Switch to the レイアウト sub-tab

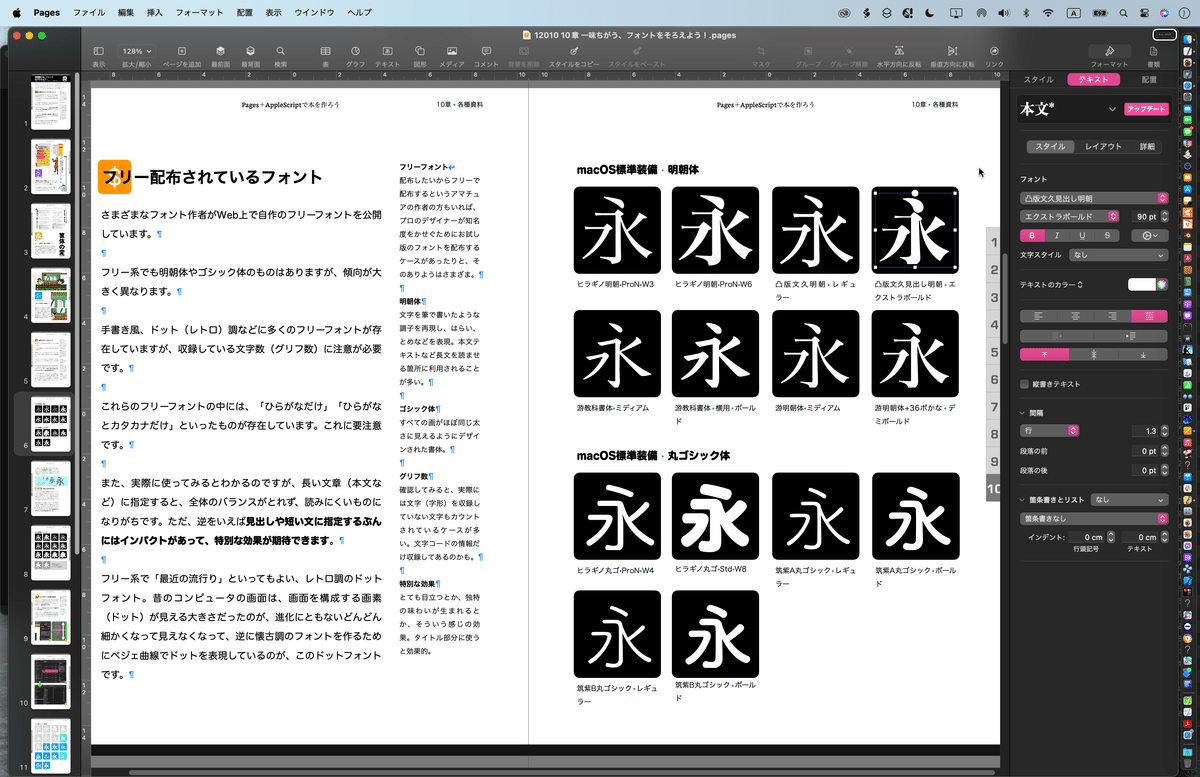pyautogui.click(x=1103, y=146)
